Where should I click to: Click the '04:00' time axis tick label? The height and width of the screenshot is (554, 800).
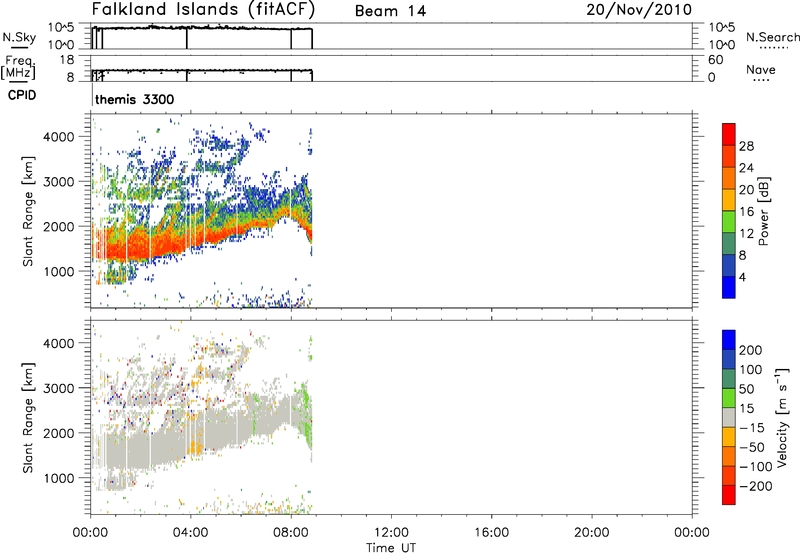pos(191,533)
